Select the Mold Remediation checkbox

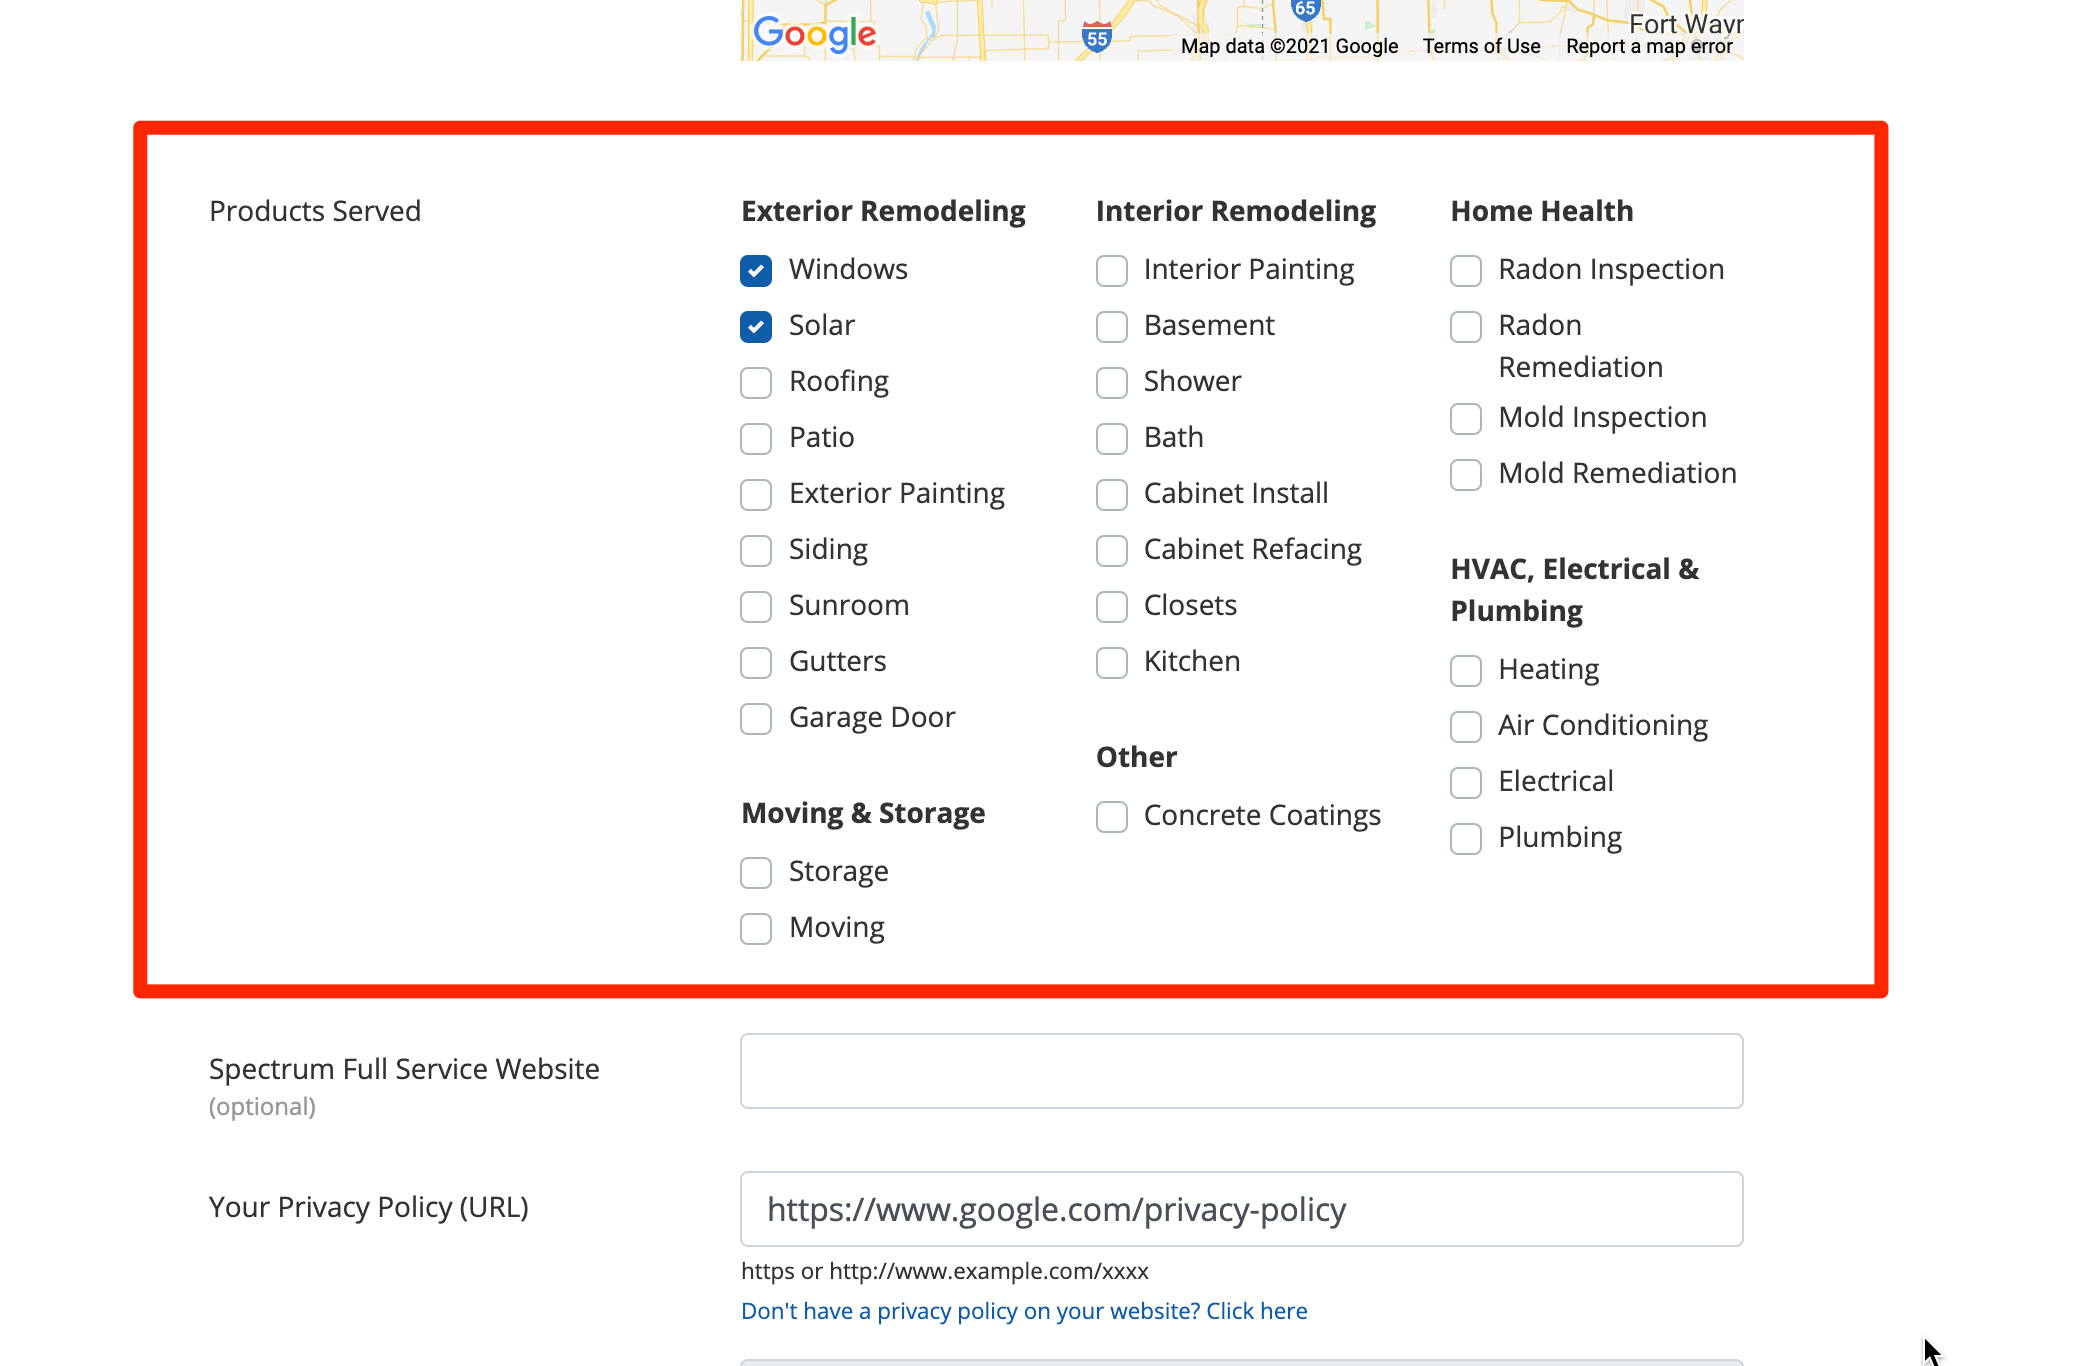pyautogui.click(x=1466, y=474)
